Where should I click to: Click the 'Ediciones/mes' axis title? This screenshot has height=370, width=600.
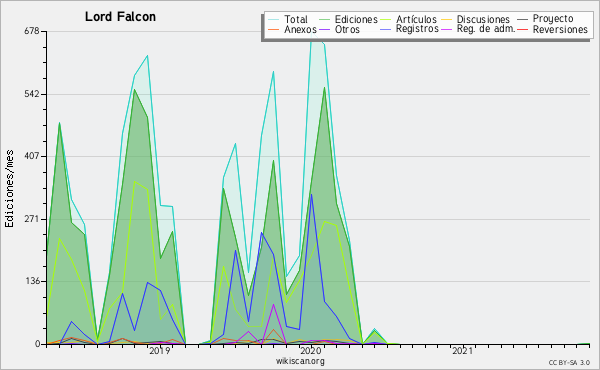click(x=9, y=189)
